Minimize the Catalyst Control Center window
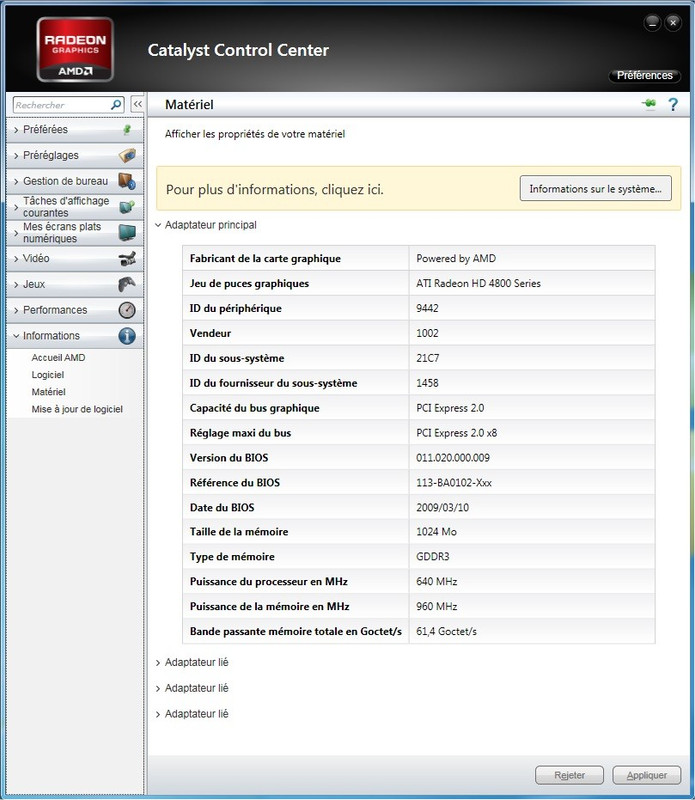Screen dimensions: 695x800 (652, 22)
